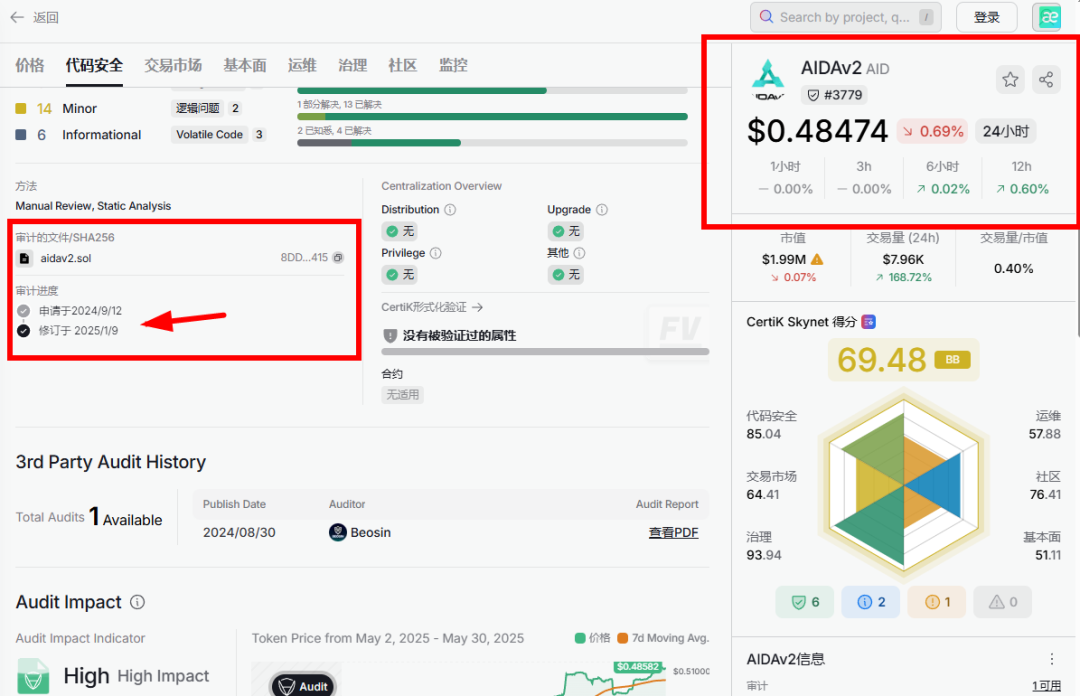Click the green shield badge showing 6
The image size is (1080, 696).
point(805,601)
